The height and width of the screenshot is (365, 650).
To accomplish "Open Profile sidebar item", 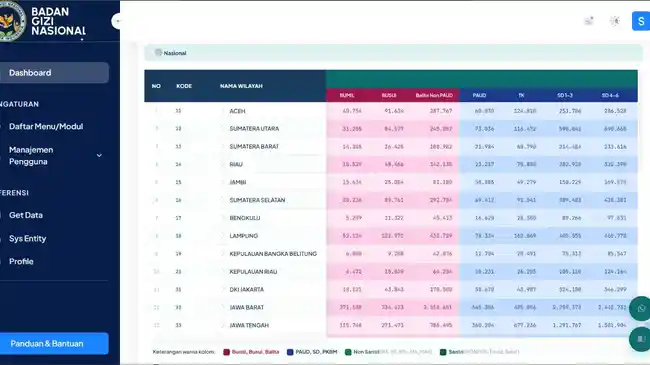I will point(21,262).
